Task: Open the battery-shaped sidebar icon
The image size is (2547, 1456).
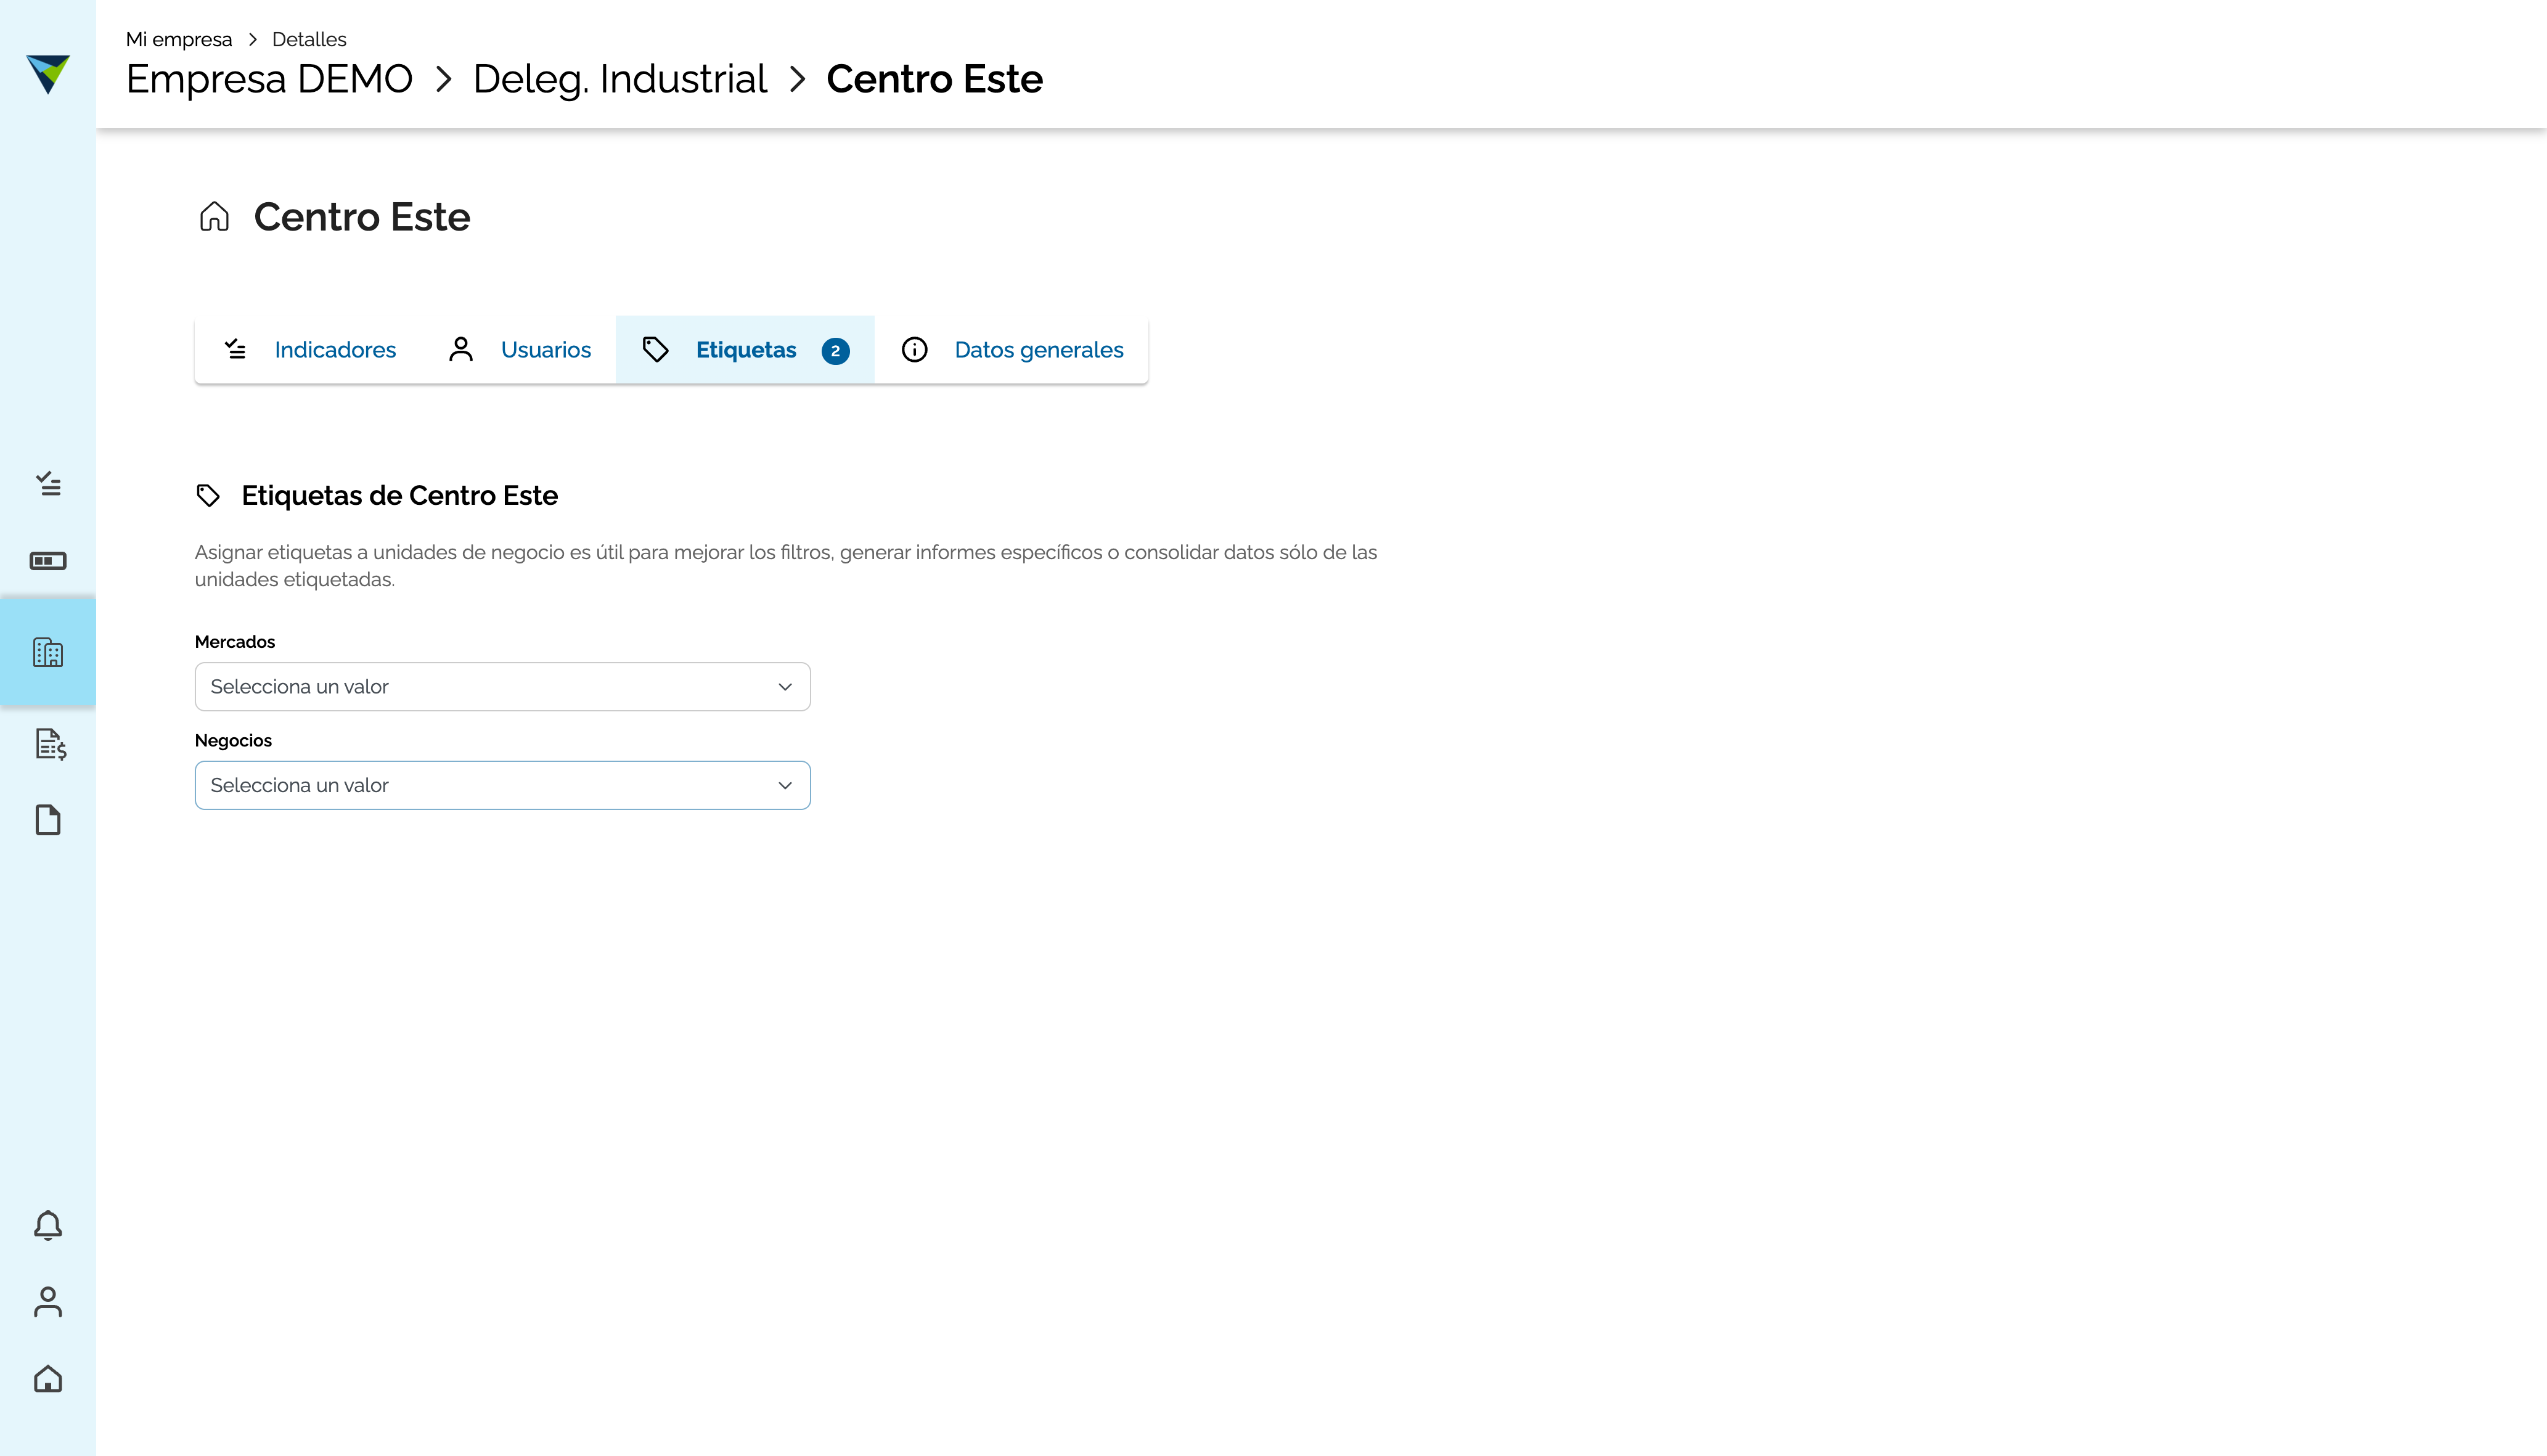Action: point(48,561)
